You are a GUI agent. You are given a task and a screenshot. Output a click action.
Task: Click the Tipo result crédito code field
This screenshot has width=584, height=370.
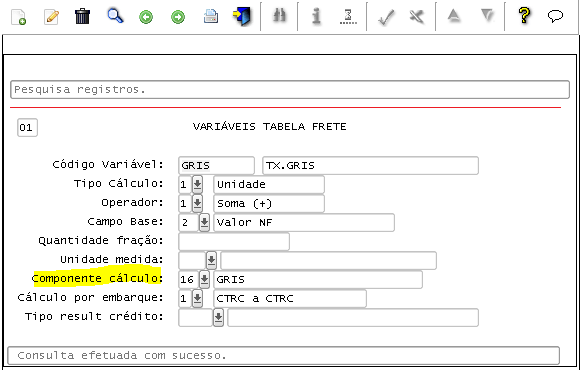click(196, 317)
